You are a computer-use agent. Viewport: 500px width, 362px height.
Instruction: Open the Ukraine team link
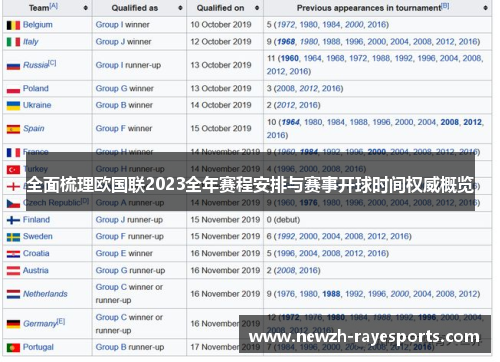click(37, 105)
